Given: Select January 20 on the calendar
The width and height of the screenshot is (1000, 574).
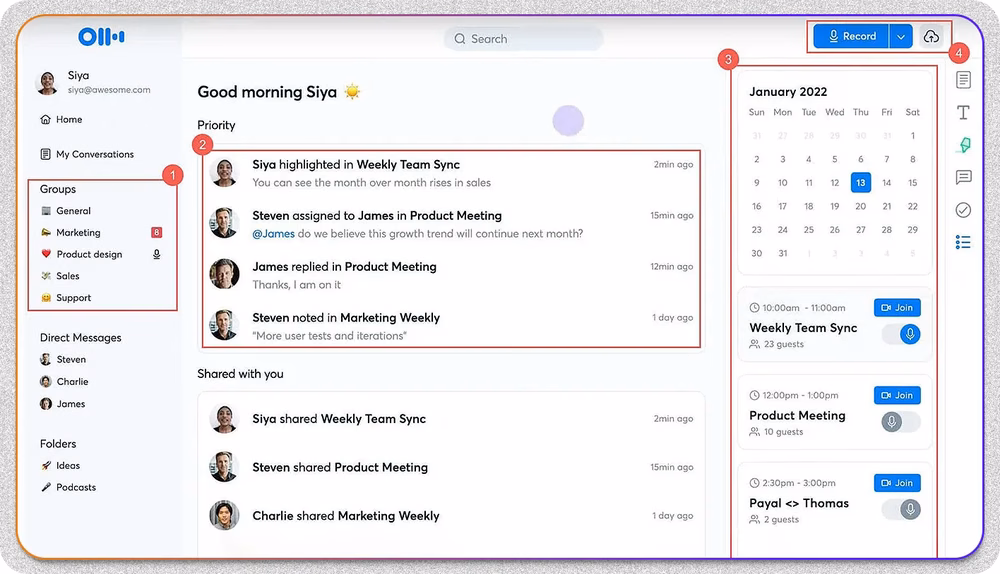Looking at the screenshot, I should (x=860, y=206).
